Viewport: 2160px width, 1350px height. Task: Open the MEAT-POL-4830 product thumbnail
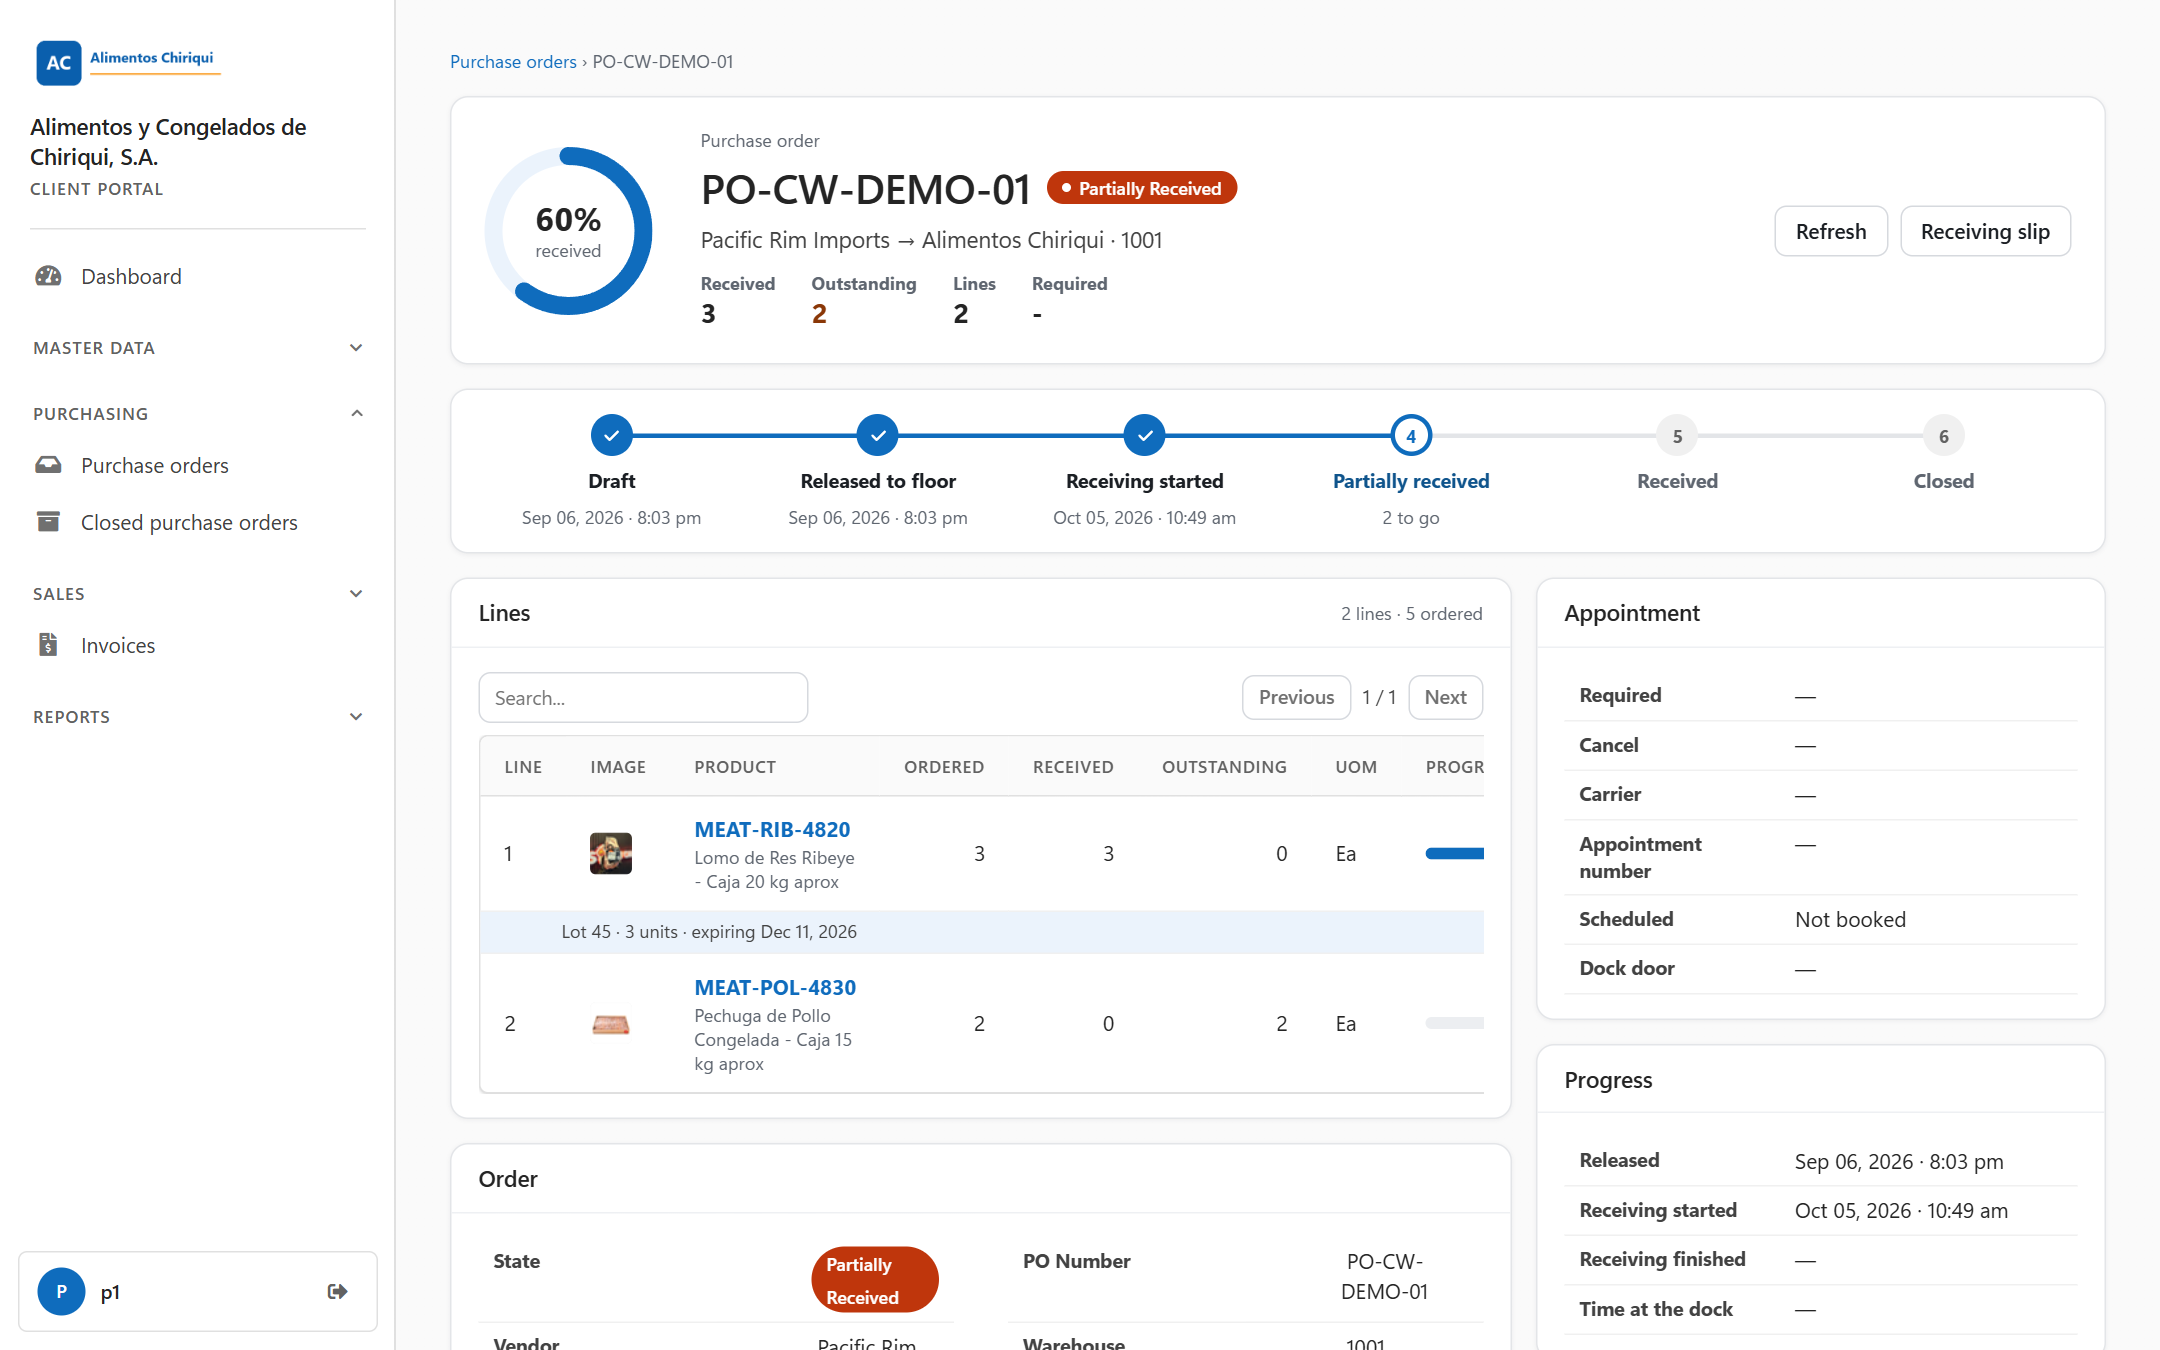(x=610, y=1024)
